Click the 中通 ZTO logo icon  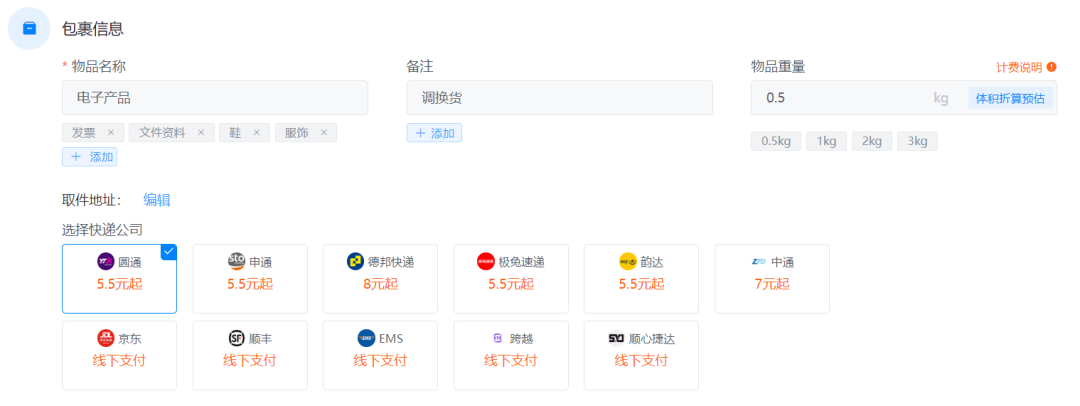(758, 262)
